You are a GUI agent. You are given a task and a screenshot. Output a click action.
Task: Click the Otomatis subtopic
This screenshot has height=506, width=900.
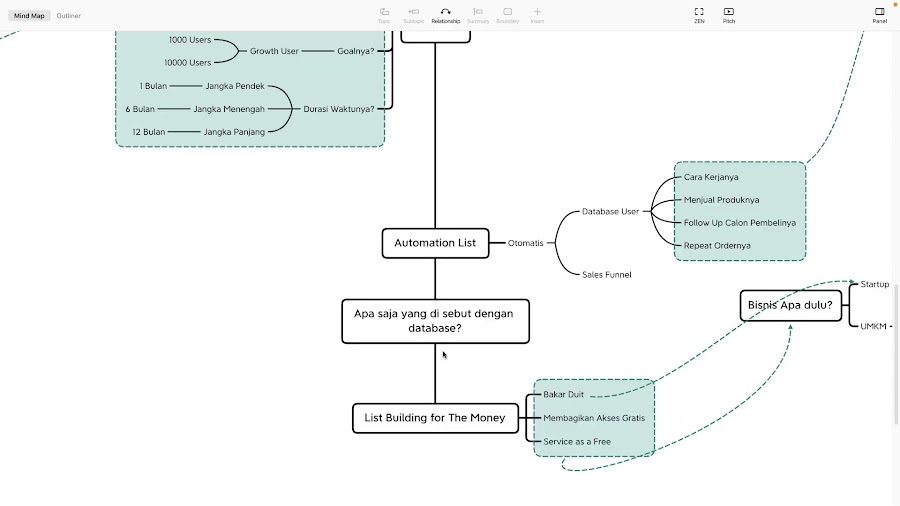tap(525, 243)
